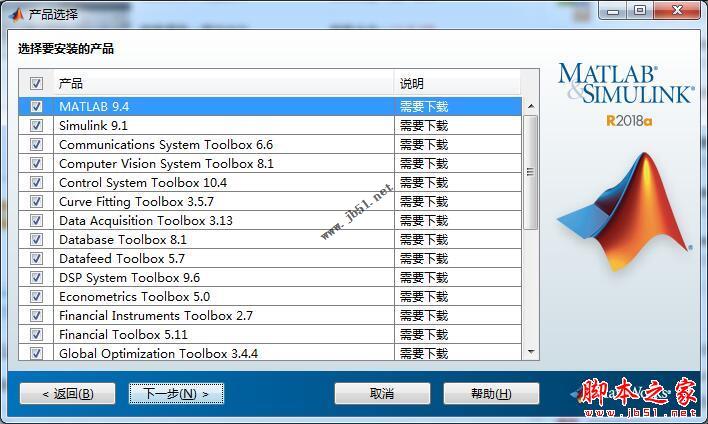The height and width of the screenshot is (424, 708).
Task: Click the MATLAB icon in the title bar
Action: (17, 14)
